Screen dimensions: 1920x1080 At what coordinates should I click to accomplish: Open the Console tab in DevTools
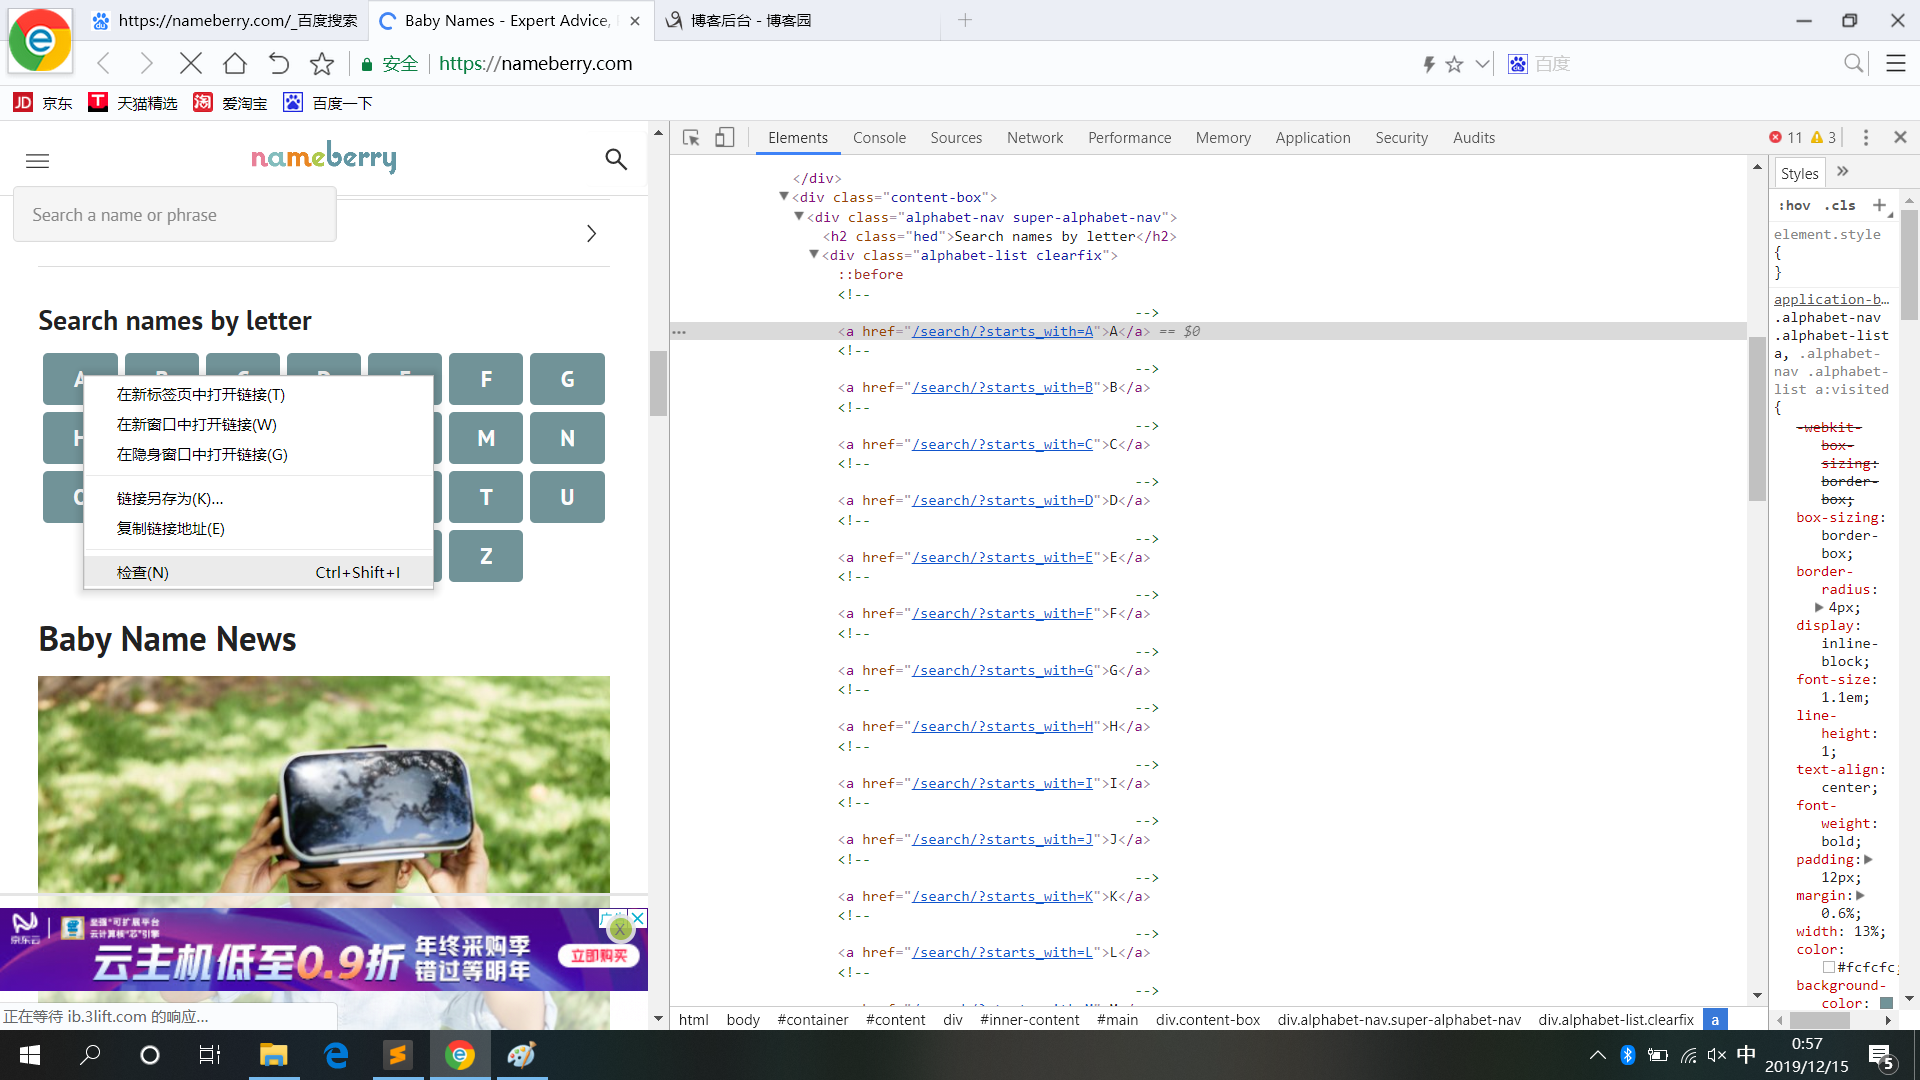point(879,138)
